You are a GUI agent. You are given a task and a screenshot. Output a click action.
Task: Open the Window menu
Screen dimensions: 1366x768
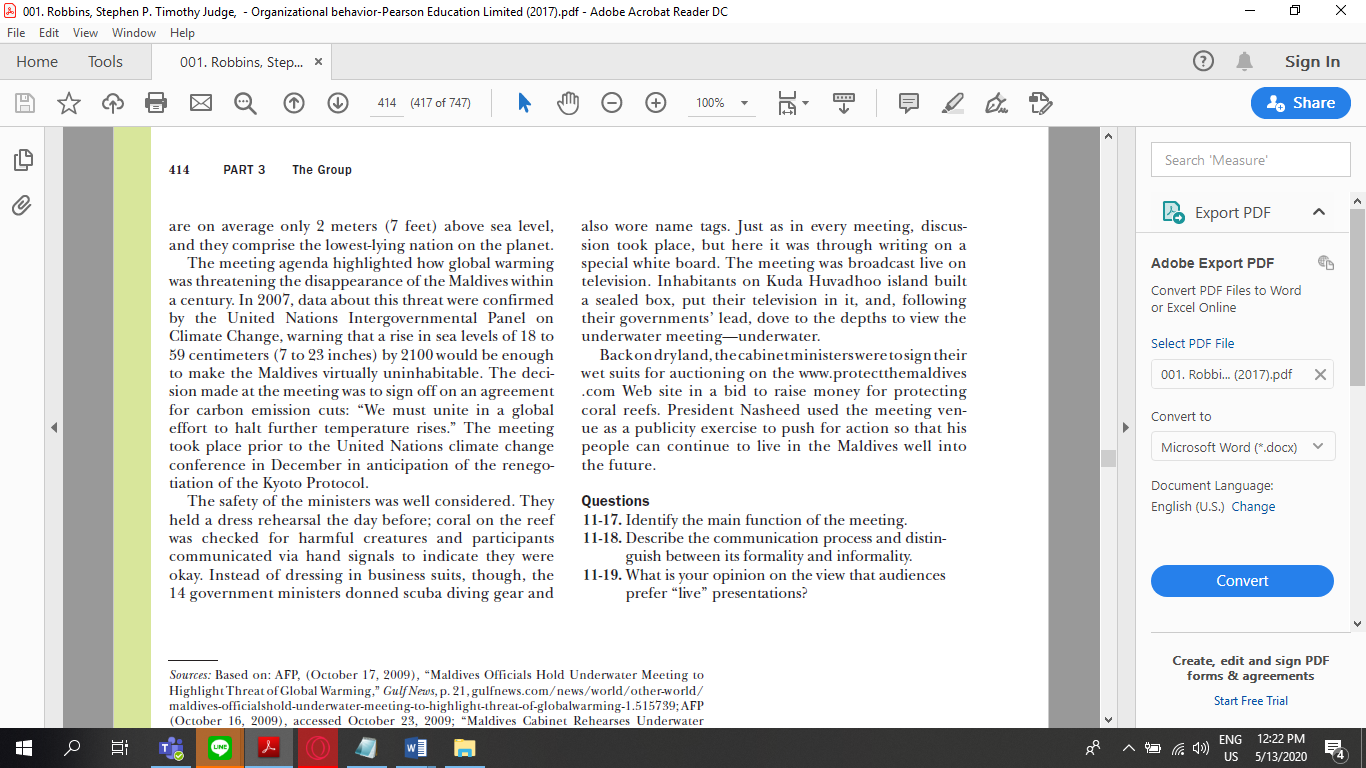pos(133,33)
